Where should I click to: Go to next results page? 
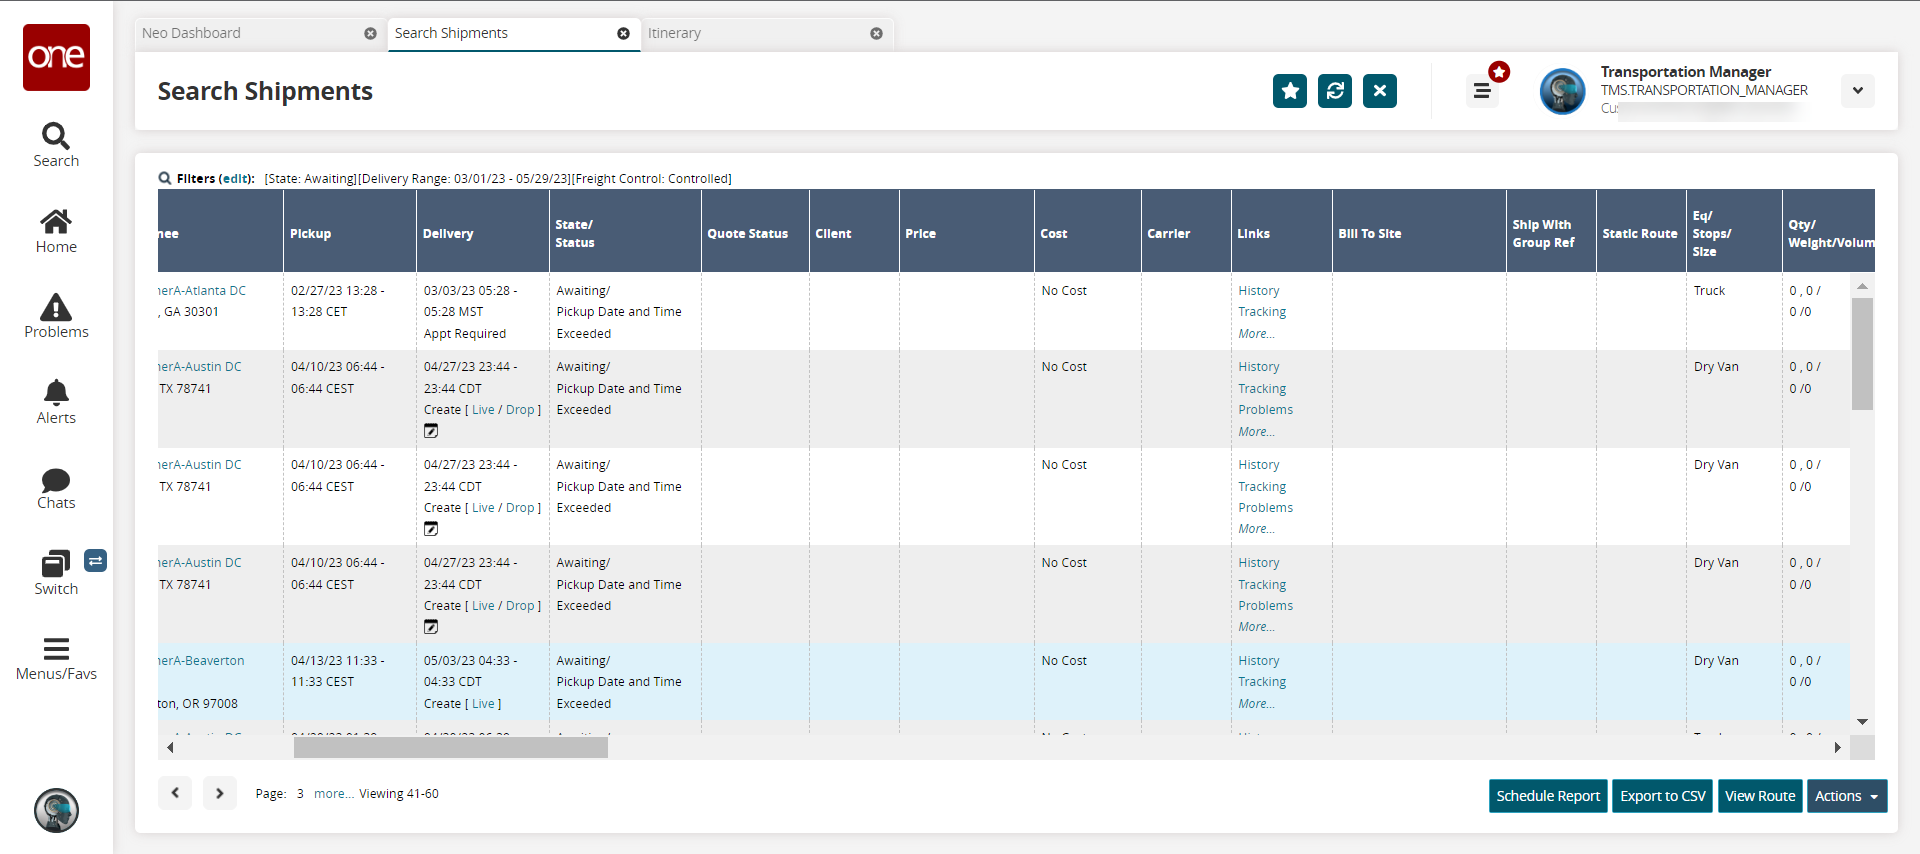pos(220,793)
